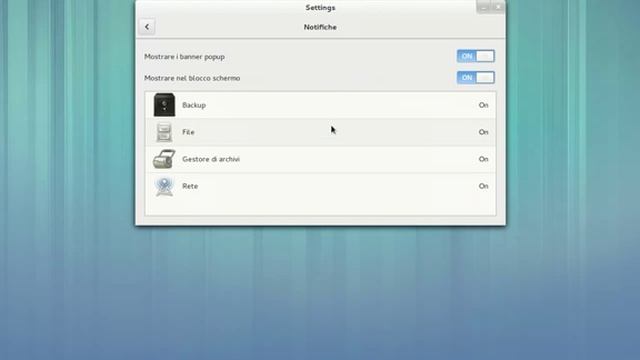Select the Rete label
Image resolution: width=640 pixels, height=360 pixels.
coord(190,186)
